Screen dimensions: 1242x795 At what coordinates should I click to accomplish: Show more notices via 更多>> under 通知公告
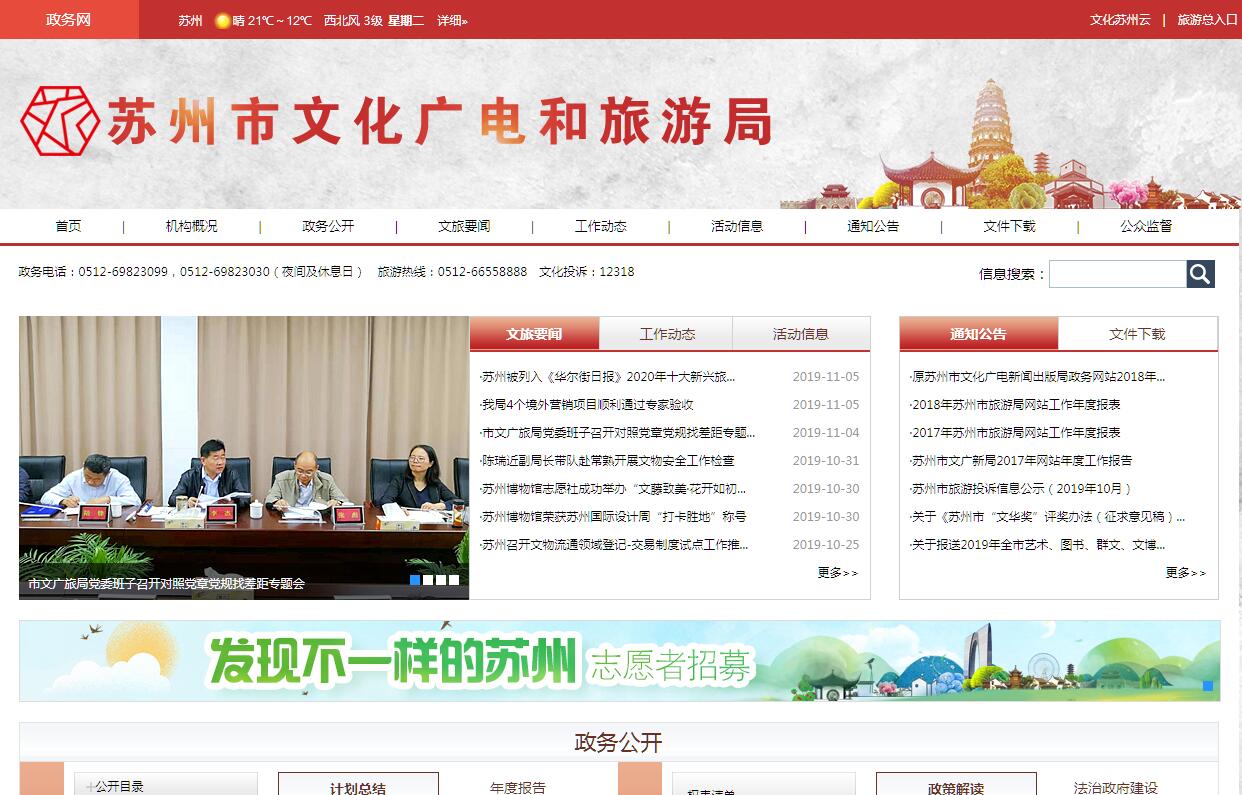click(x=1185, y=573)
